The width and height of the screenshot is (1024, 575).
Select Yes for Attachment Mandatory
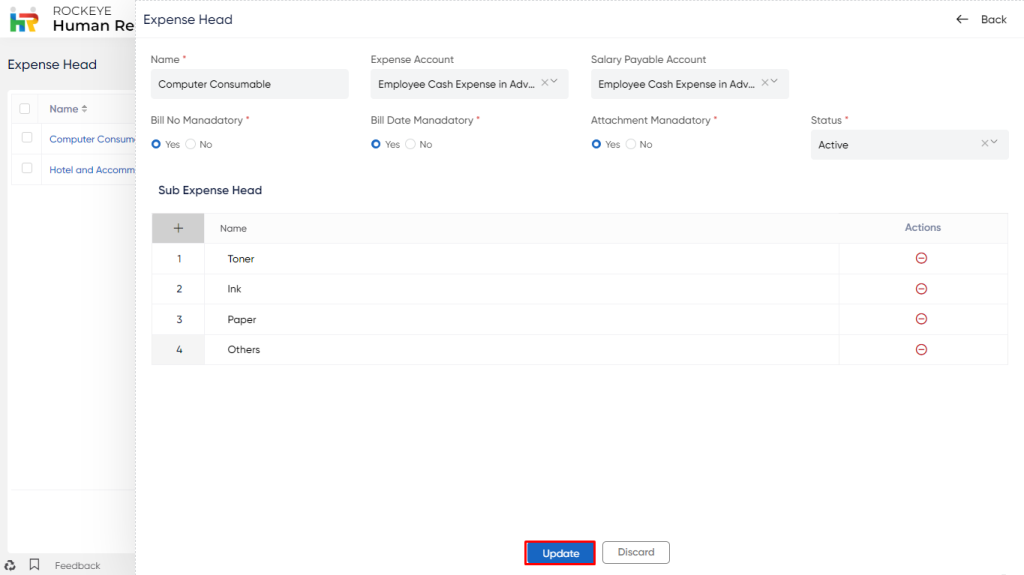pos(596,144)
